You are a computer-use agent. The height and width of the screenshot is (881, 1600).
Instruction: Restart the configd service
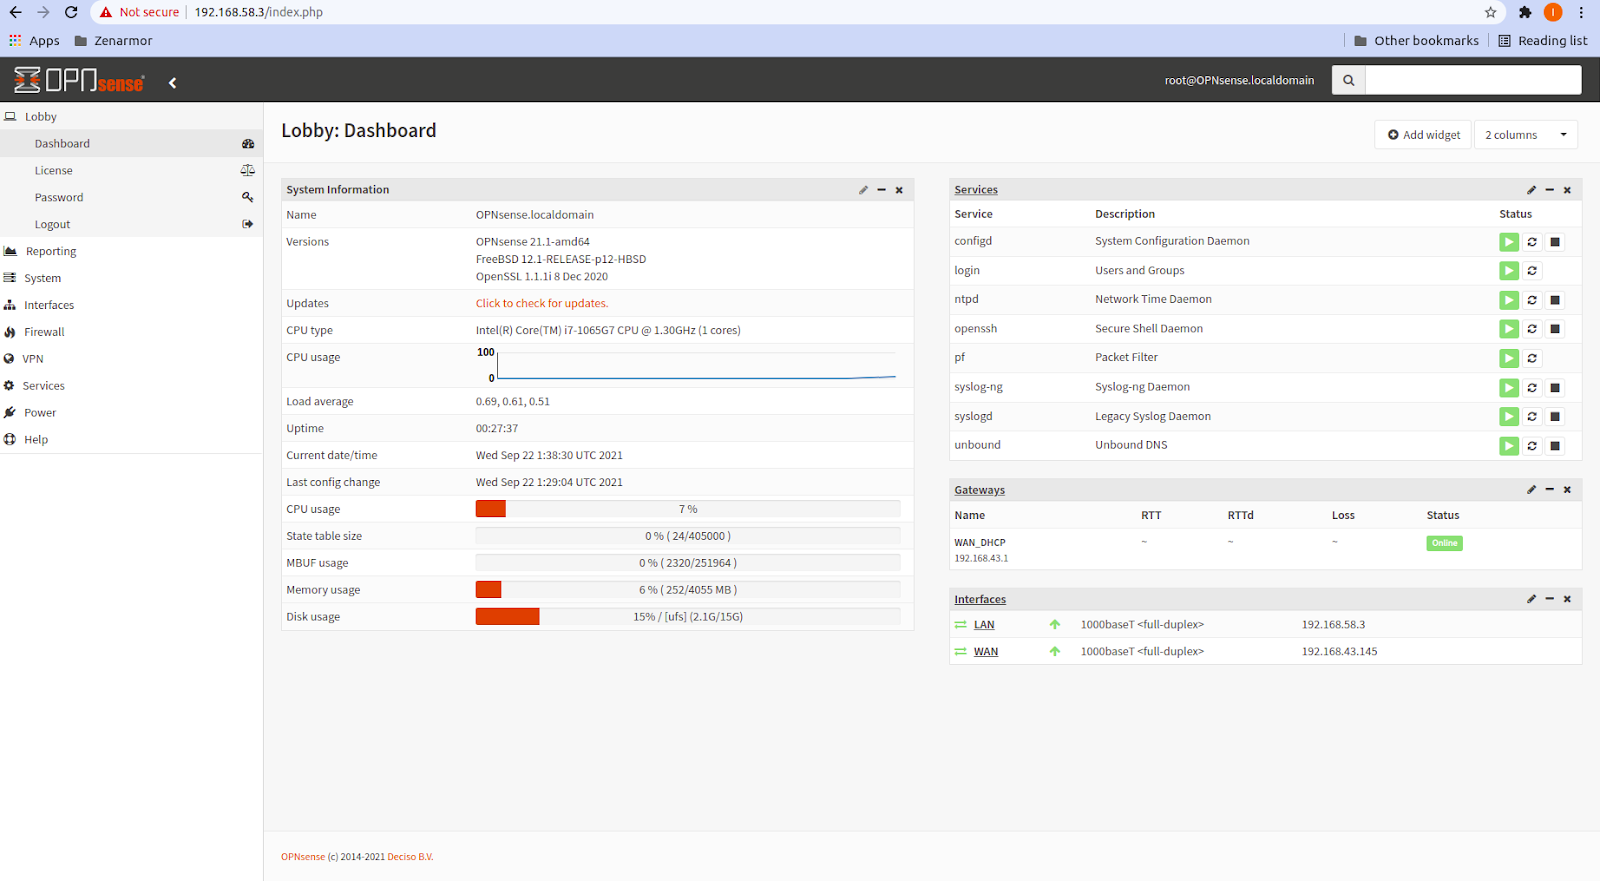(1532, 242)
